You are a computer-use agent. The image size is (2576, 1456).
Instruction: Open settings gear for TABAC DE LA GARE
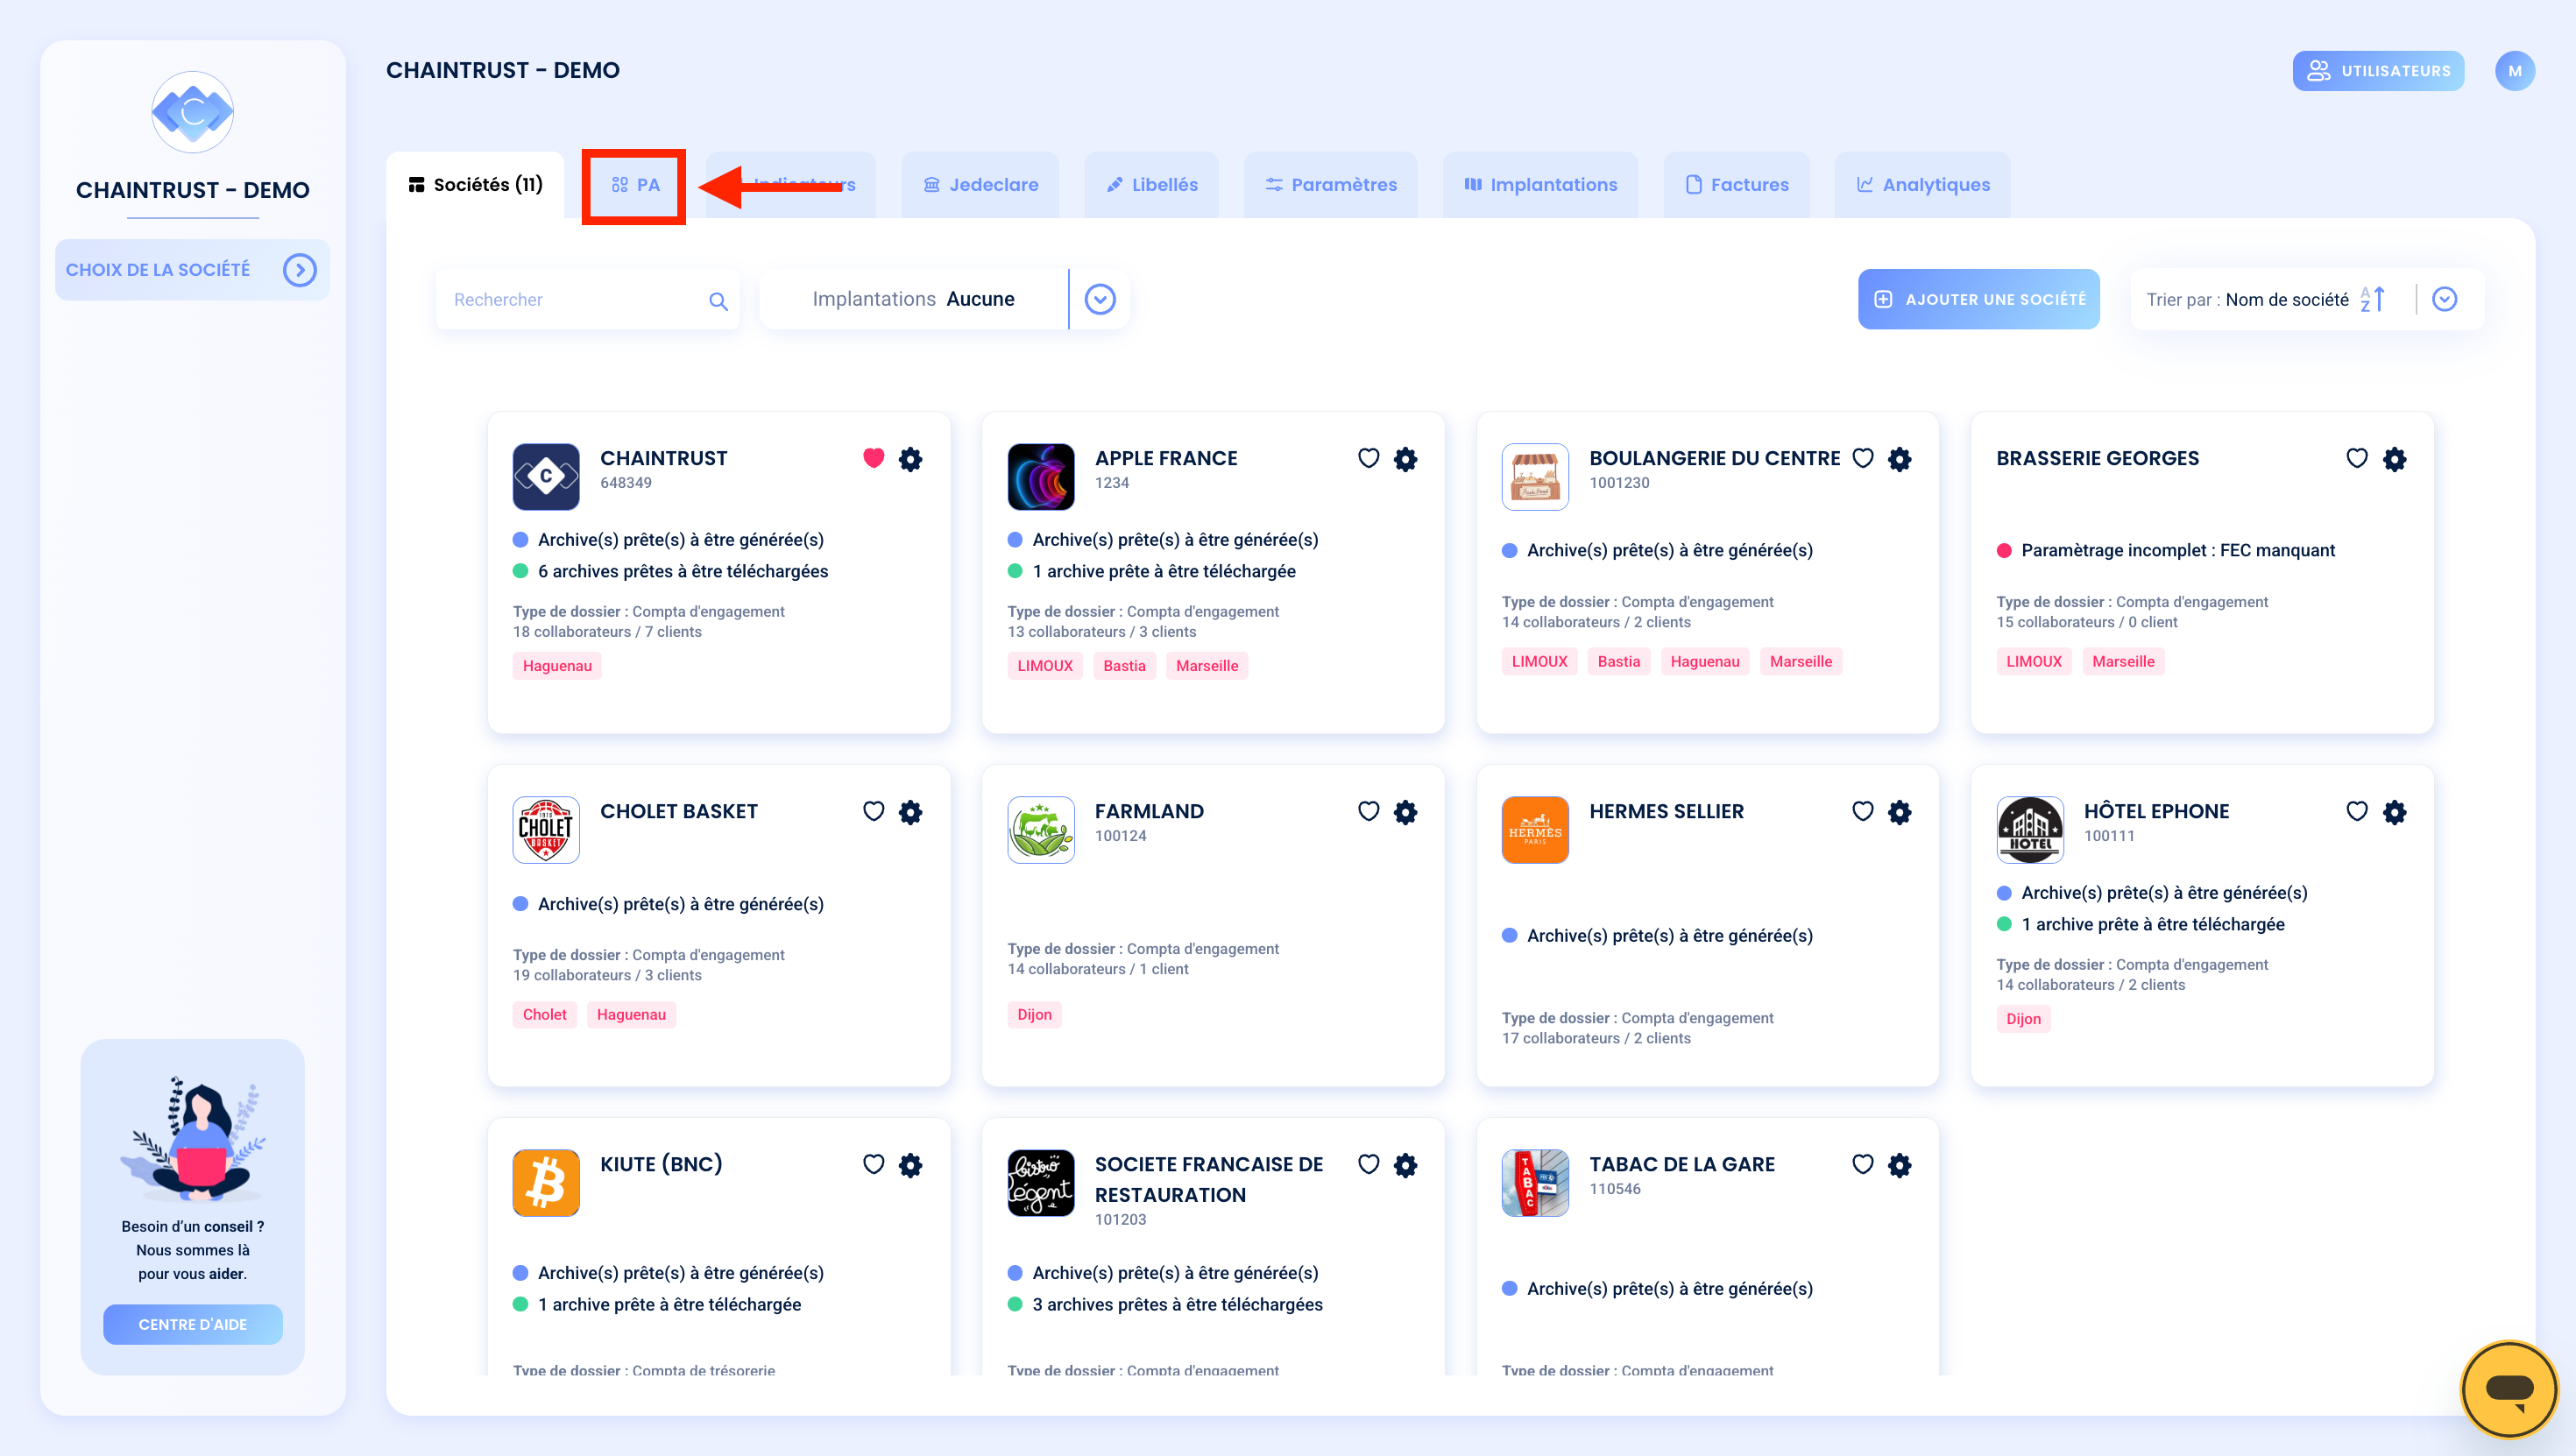[1899, 1165]
